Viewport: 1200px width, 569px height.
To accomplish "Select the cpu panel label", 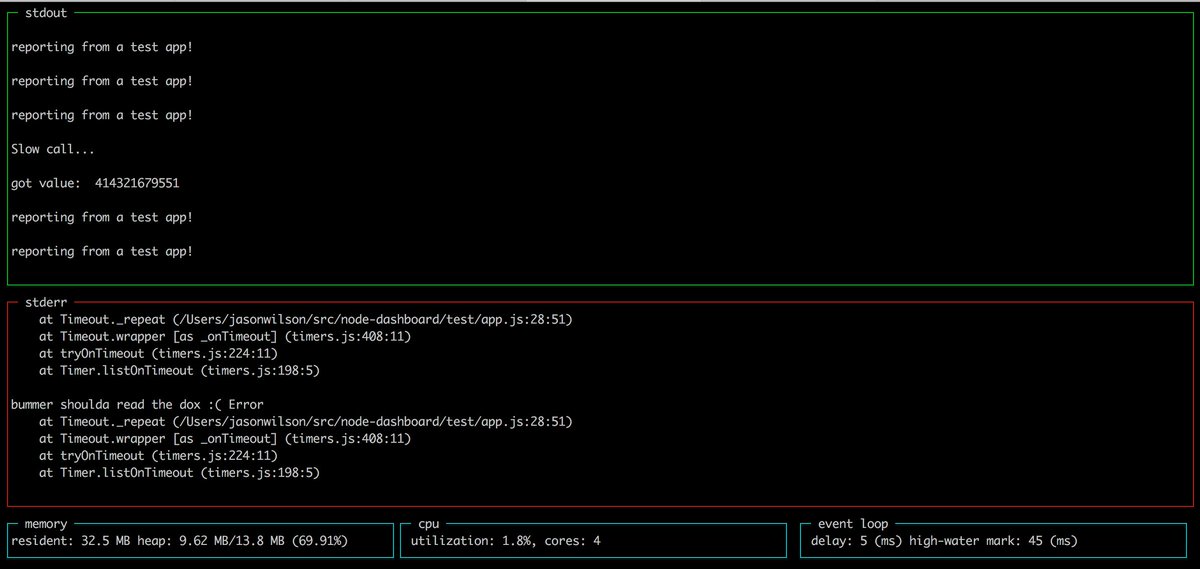I will point(429,523).
